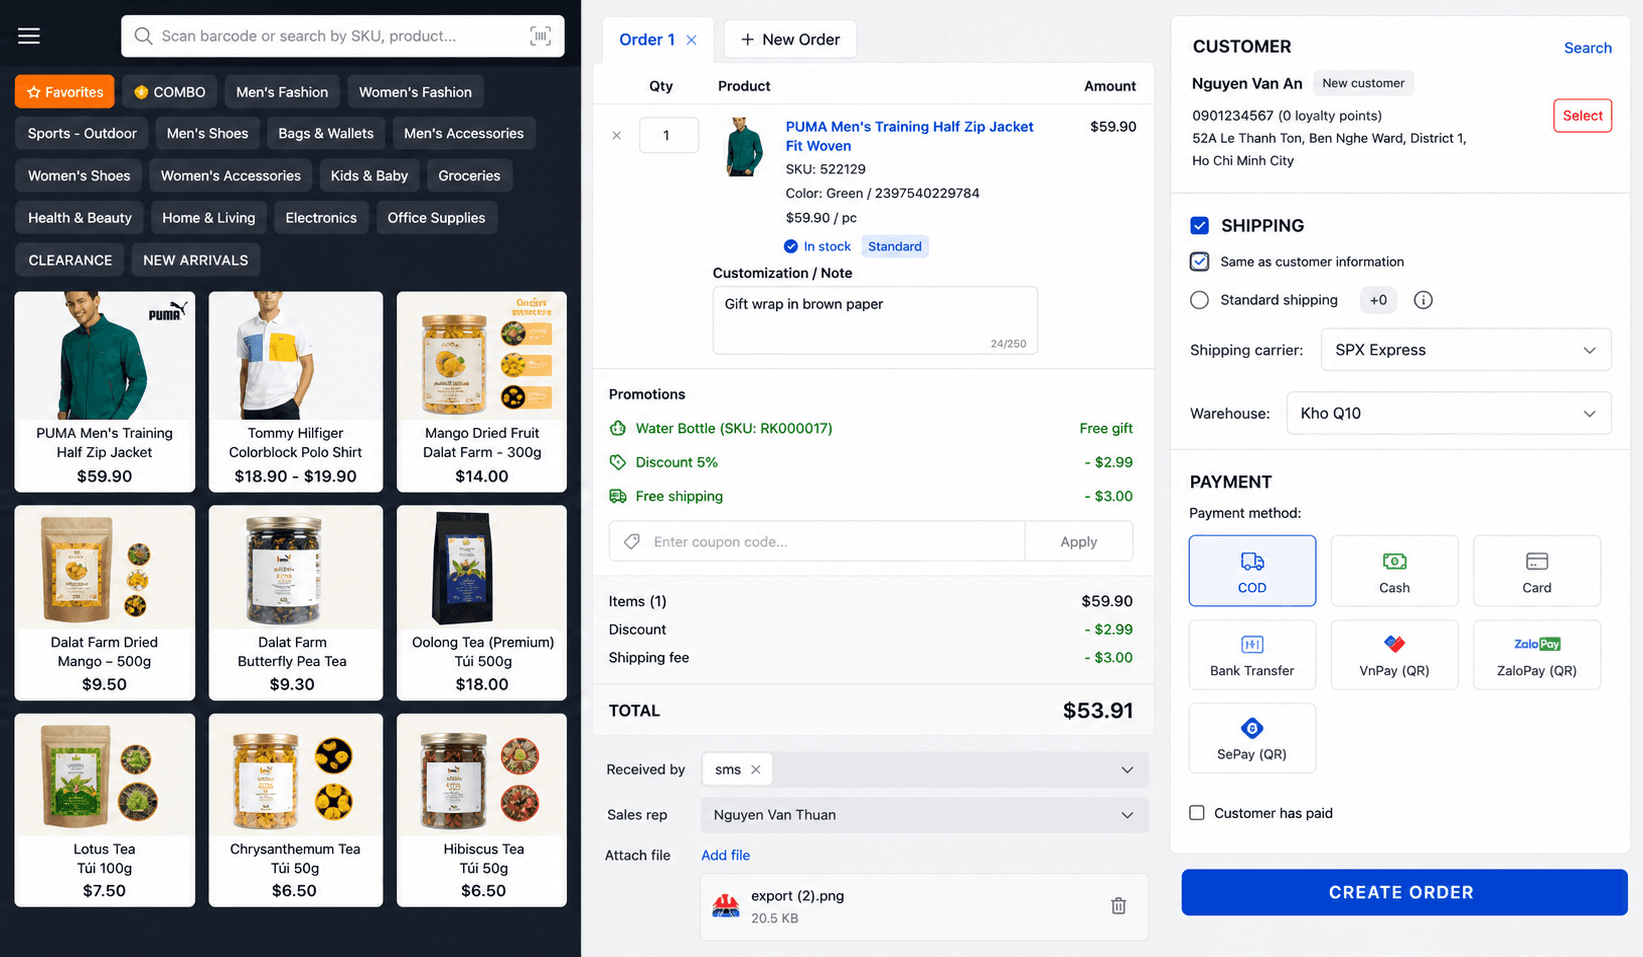Click the customer Search link
Screen dimensions: 1643x957
(x=1587, y=48)
